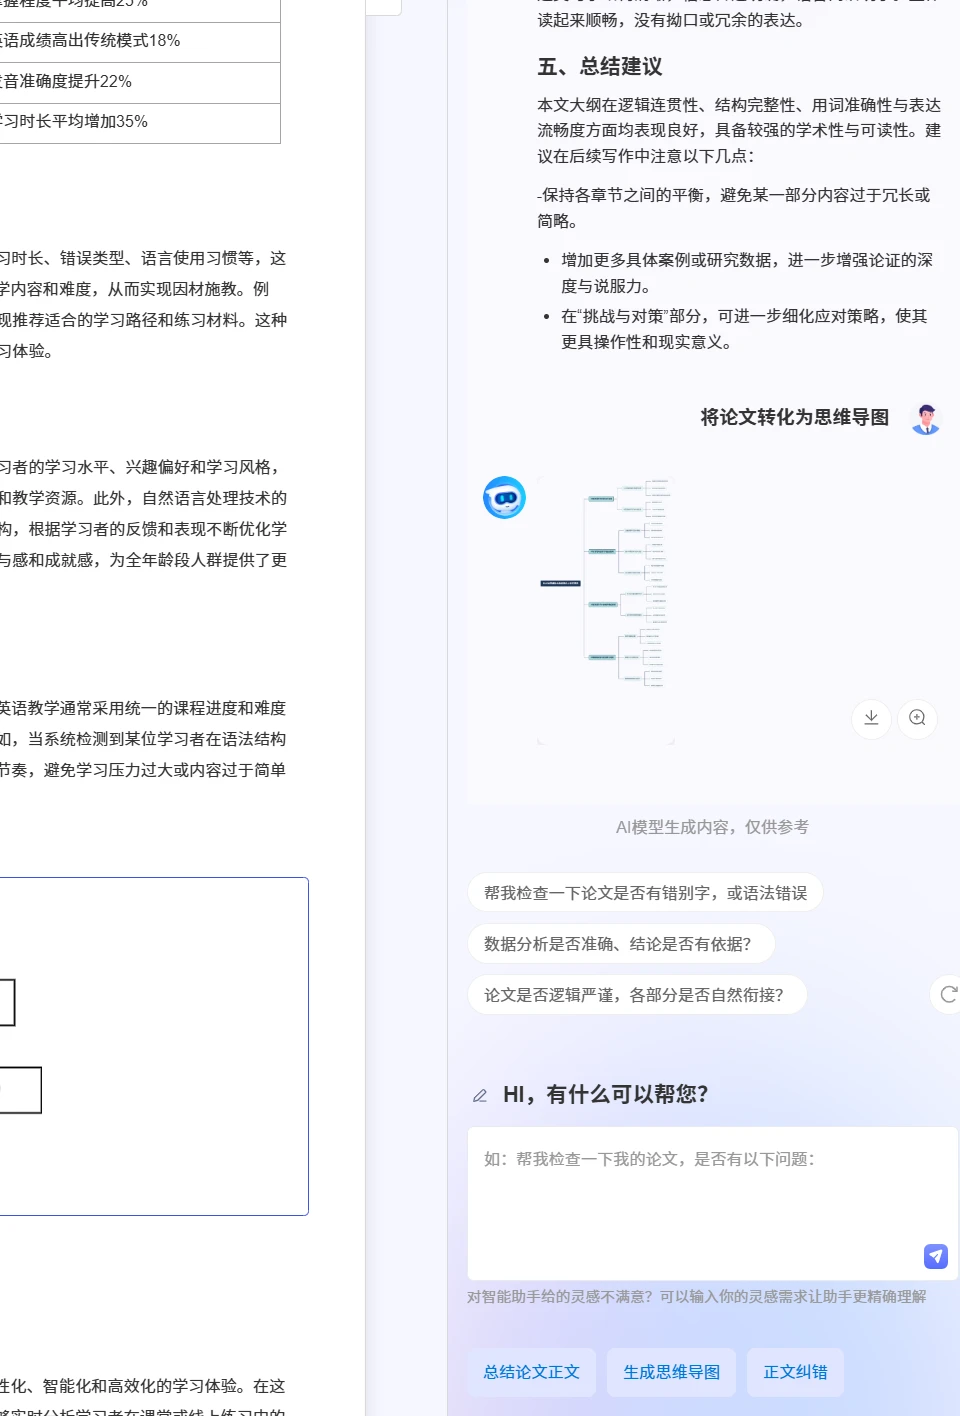960x1416 pixels.
Task: Focus the chat message input field
Action: pyautogui.click(x=713, y=1203)
